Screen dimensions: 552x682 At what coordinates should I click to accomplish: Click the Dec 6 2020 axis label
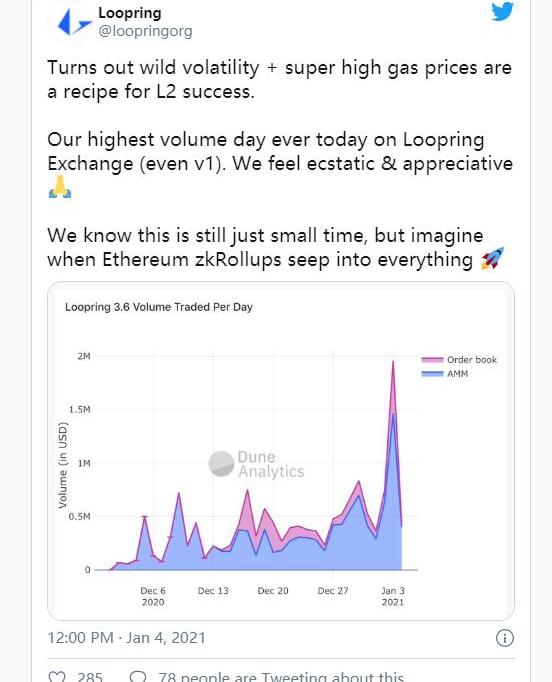tap(153, 596)
